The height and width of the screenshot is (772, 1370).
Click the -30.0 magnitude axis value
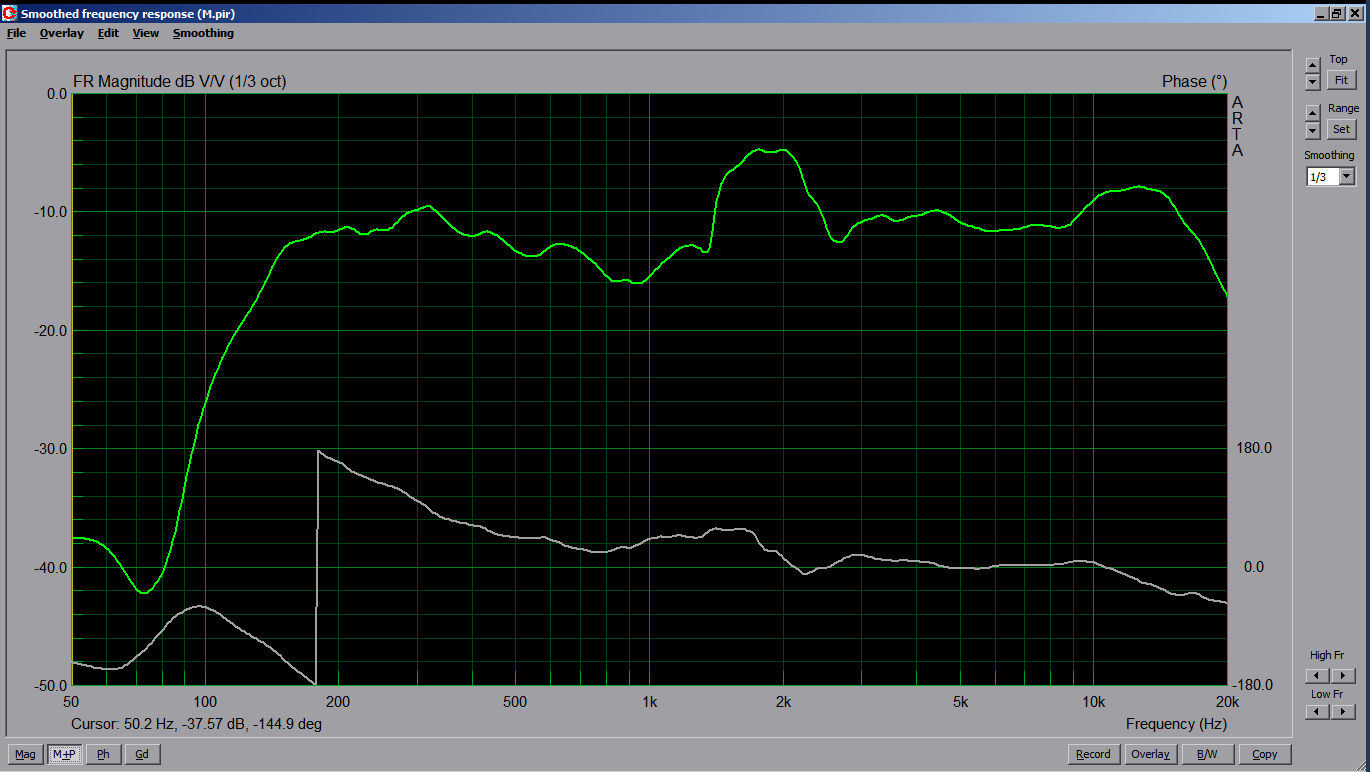pos(49,448)
